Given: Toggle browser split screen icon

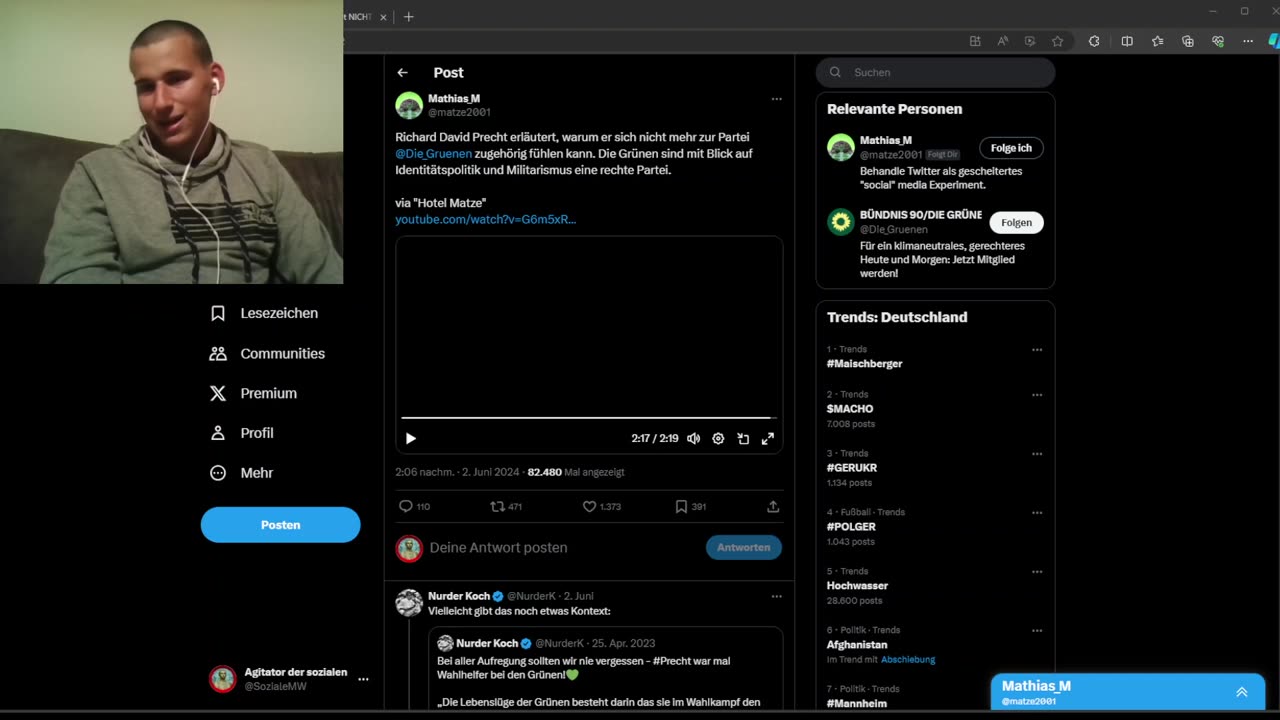Looking at the screenshot, I should point(1127,41).
